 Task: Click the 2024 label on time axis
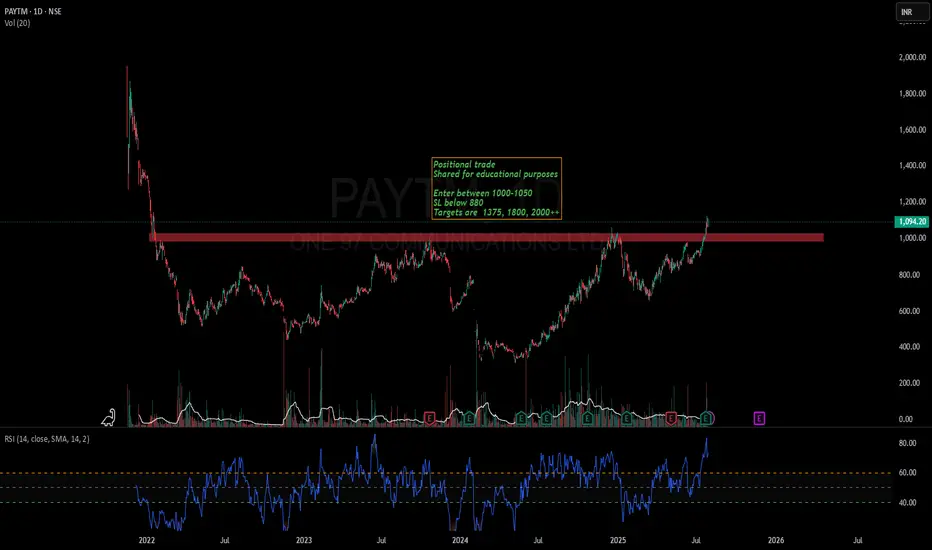pyautogui.click(x=460, y=540)
